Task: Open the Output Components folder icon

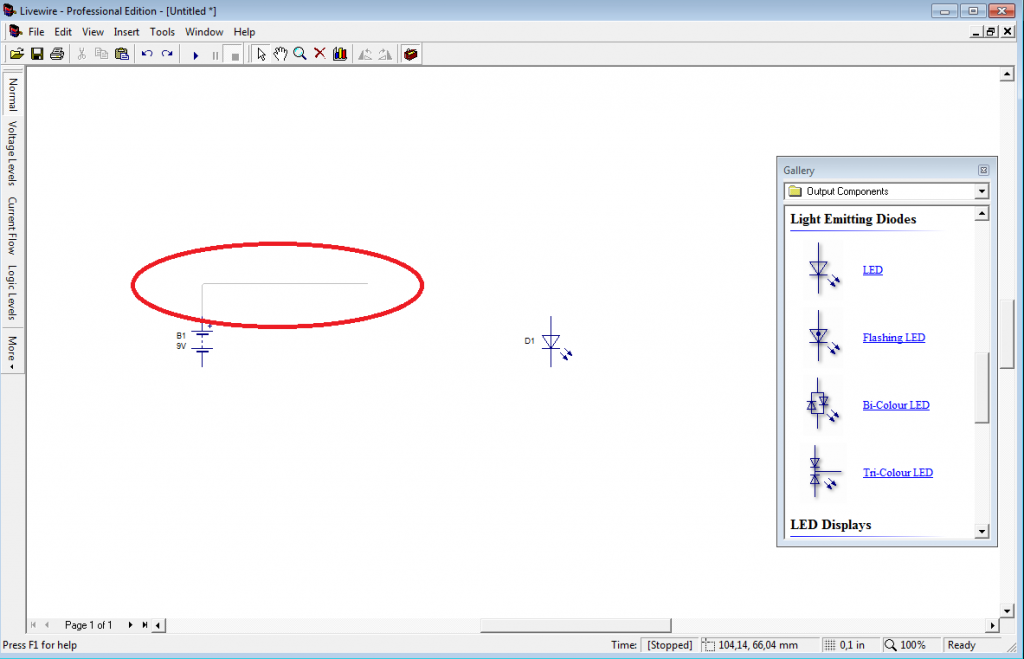Action: (795, 191)
